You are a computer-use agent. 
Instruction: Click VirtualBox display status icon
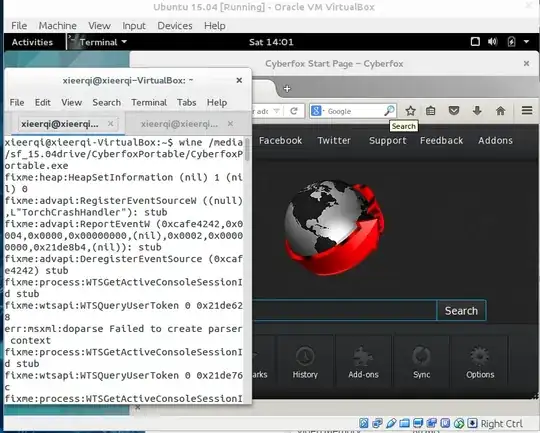[418, 423]
